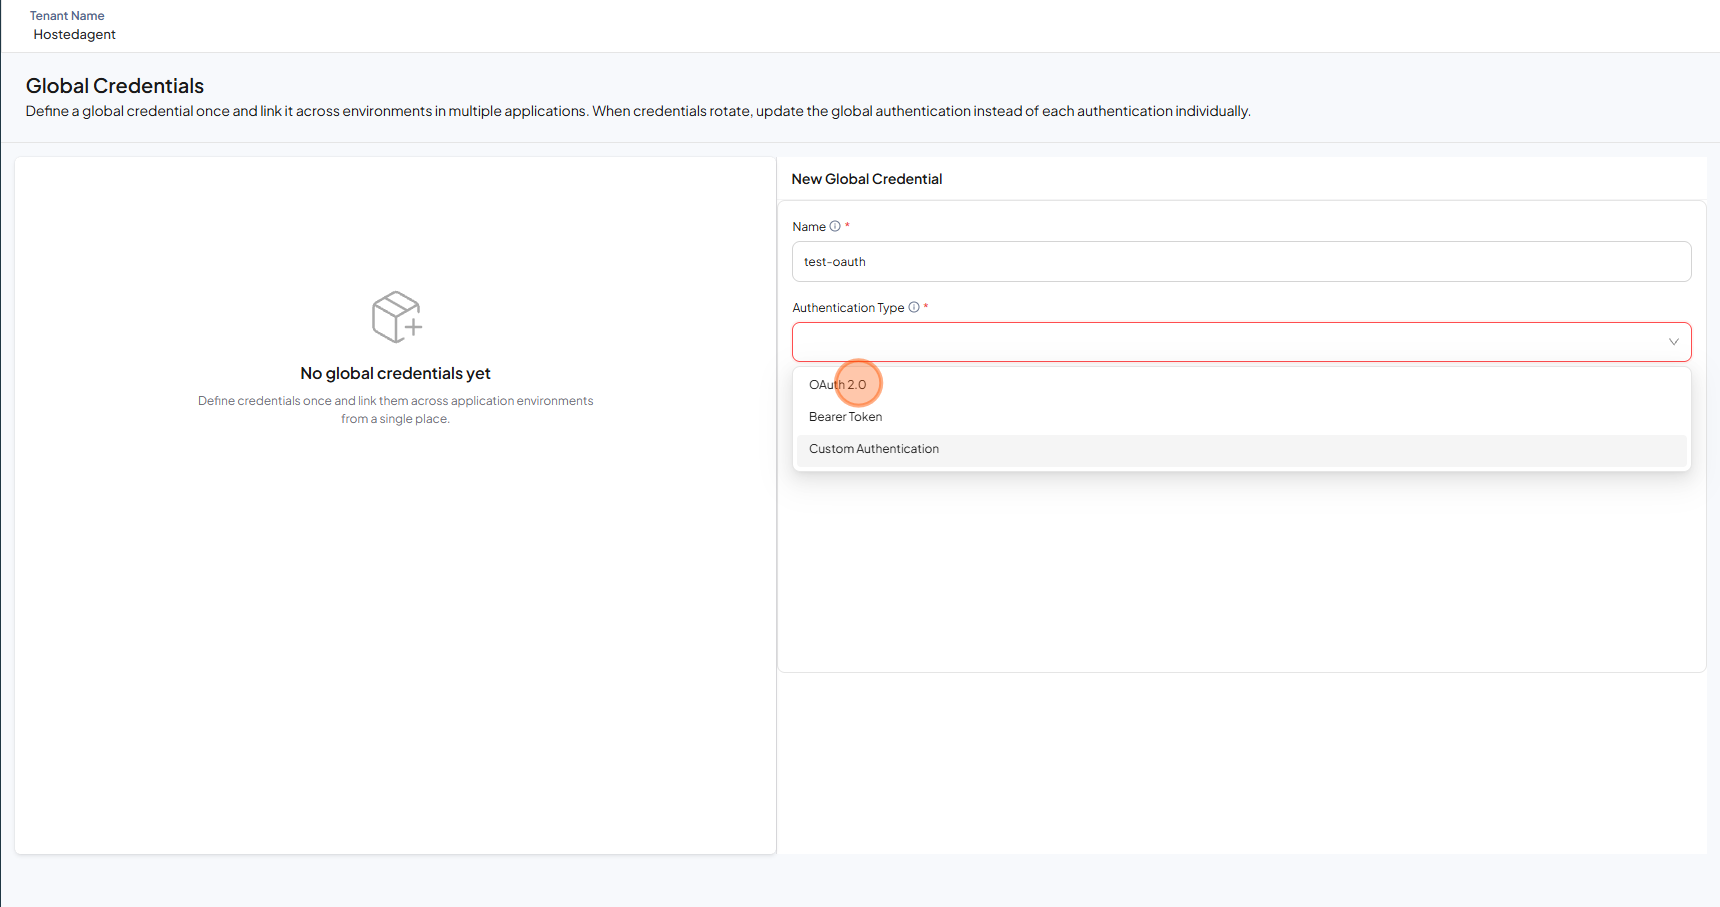Pick Custom Authentication option

(x=1241, y=449)
